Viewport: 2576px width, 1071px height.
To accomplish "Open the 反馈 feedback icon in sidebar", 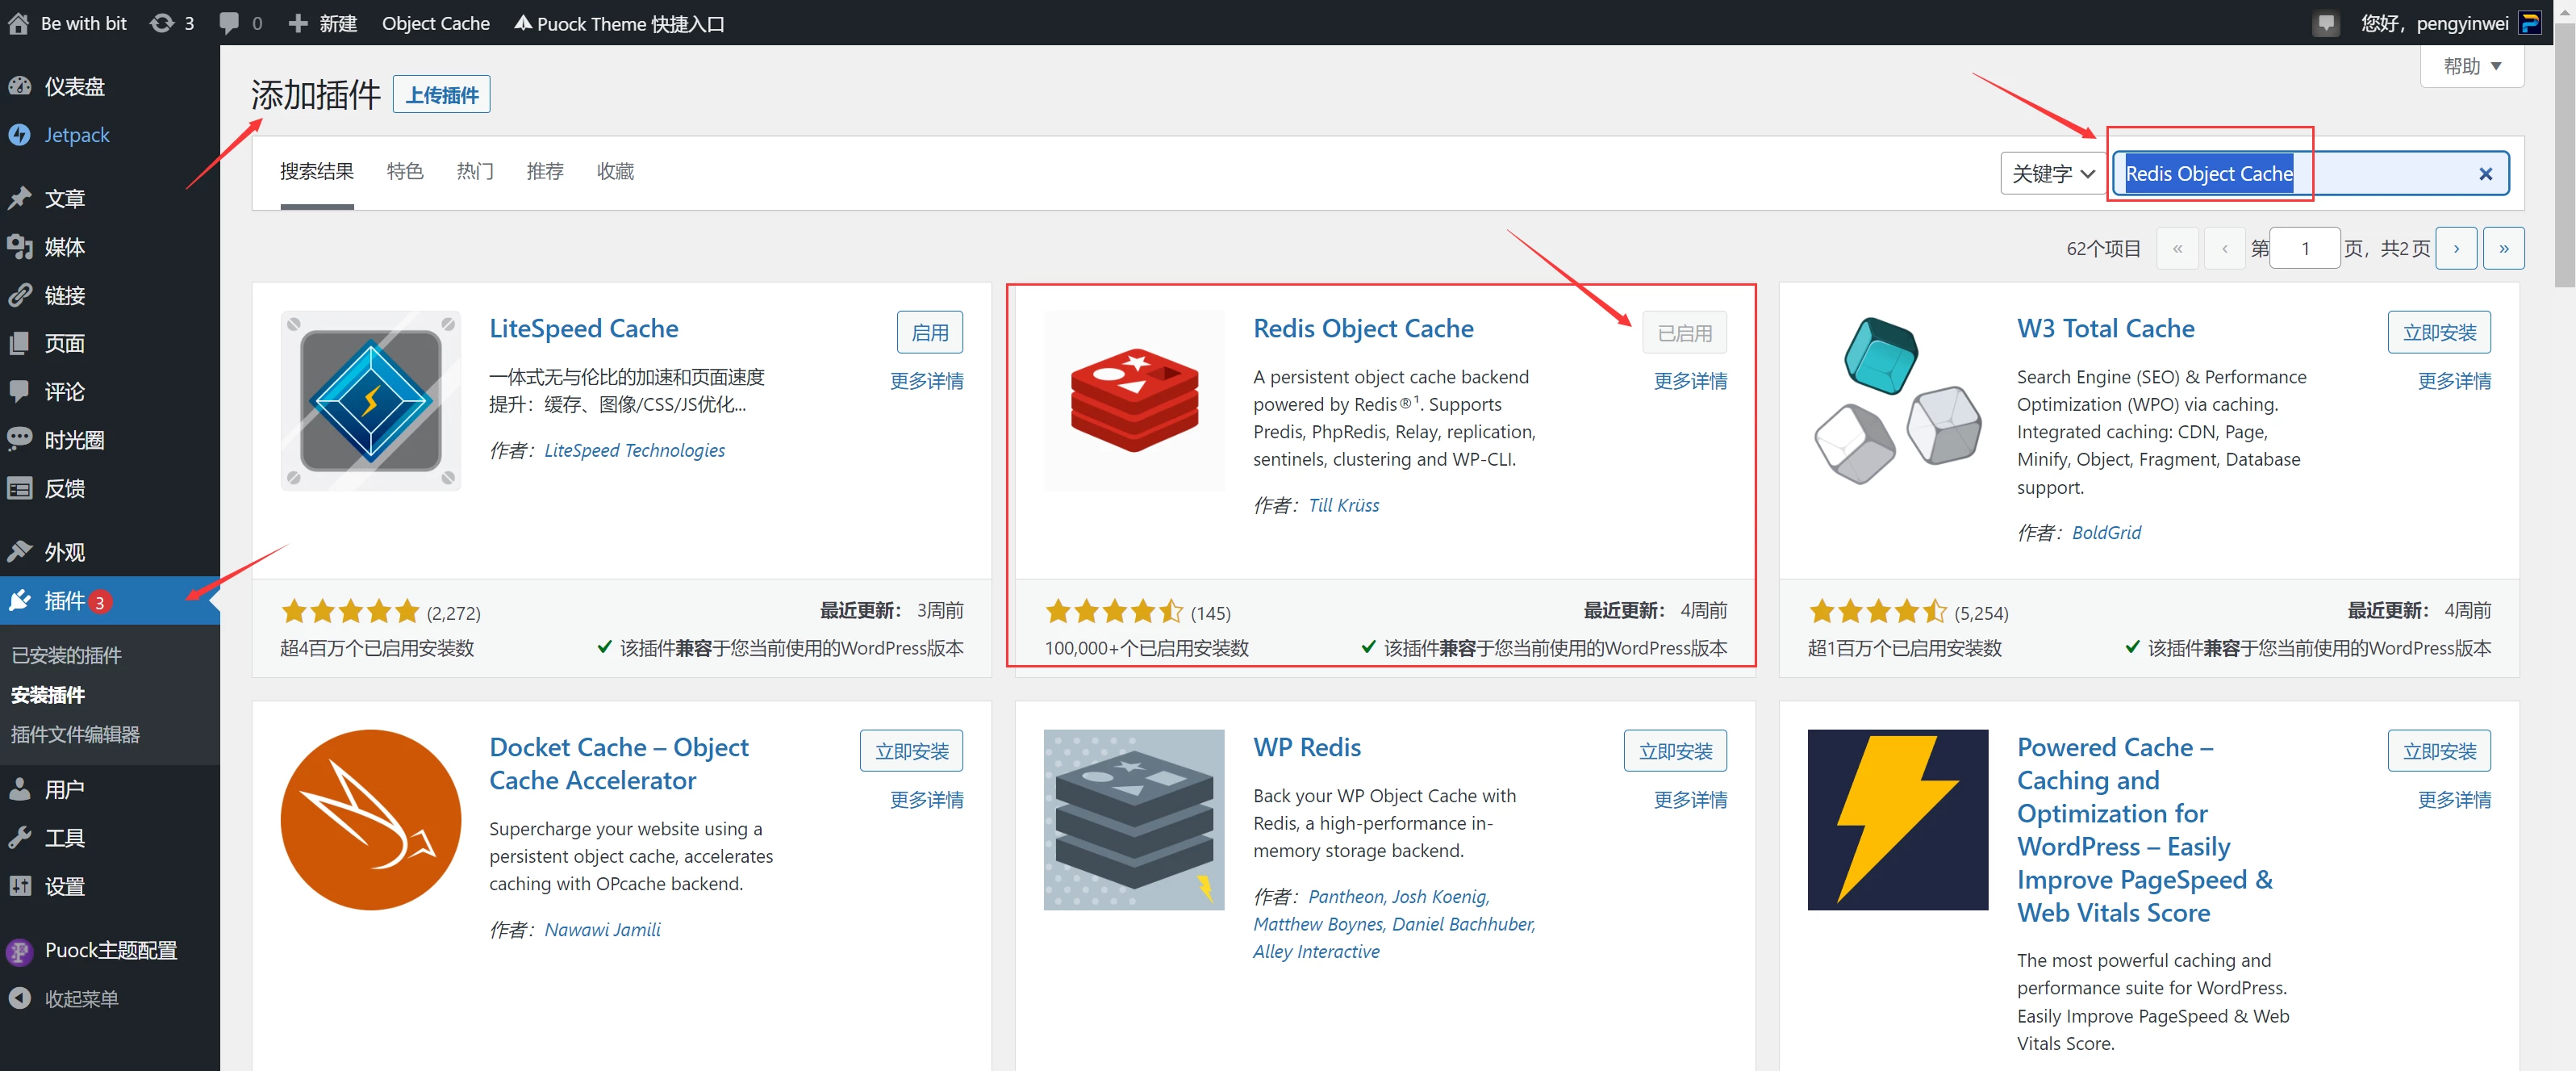I will click(20, 488).
